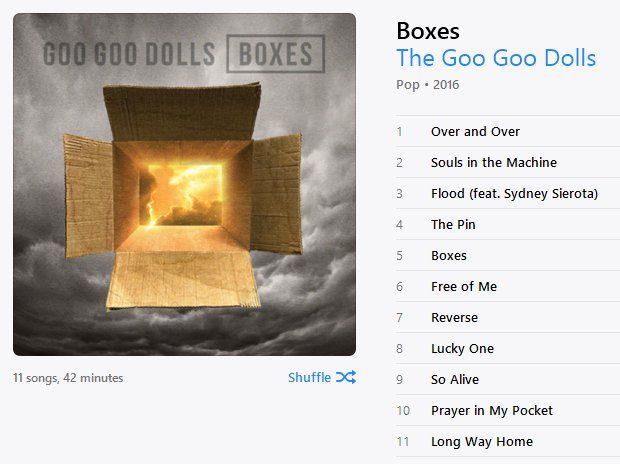This screenshot has width=620, height=464.
Task: Click the 11 songs, 42 minutes label
Action: click(68, 378)
